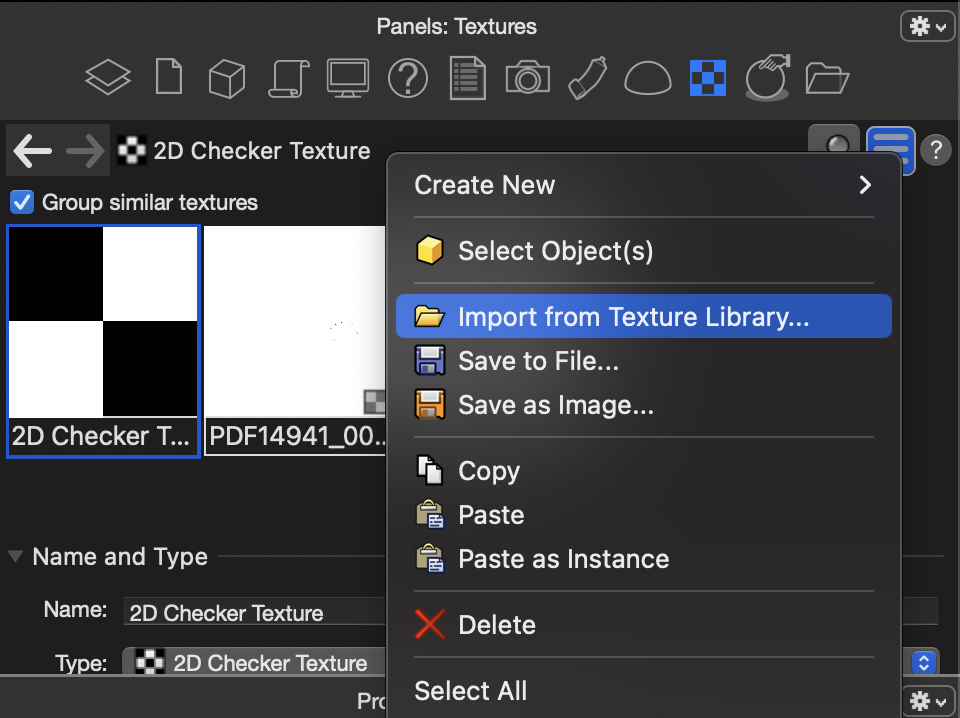The image size is (960, 718).
Task: Open the Layers panel icon
Action: (108, 77)
